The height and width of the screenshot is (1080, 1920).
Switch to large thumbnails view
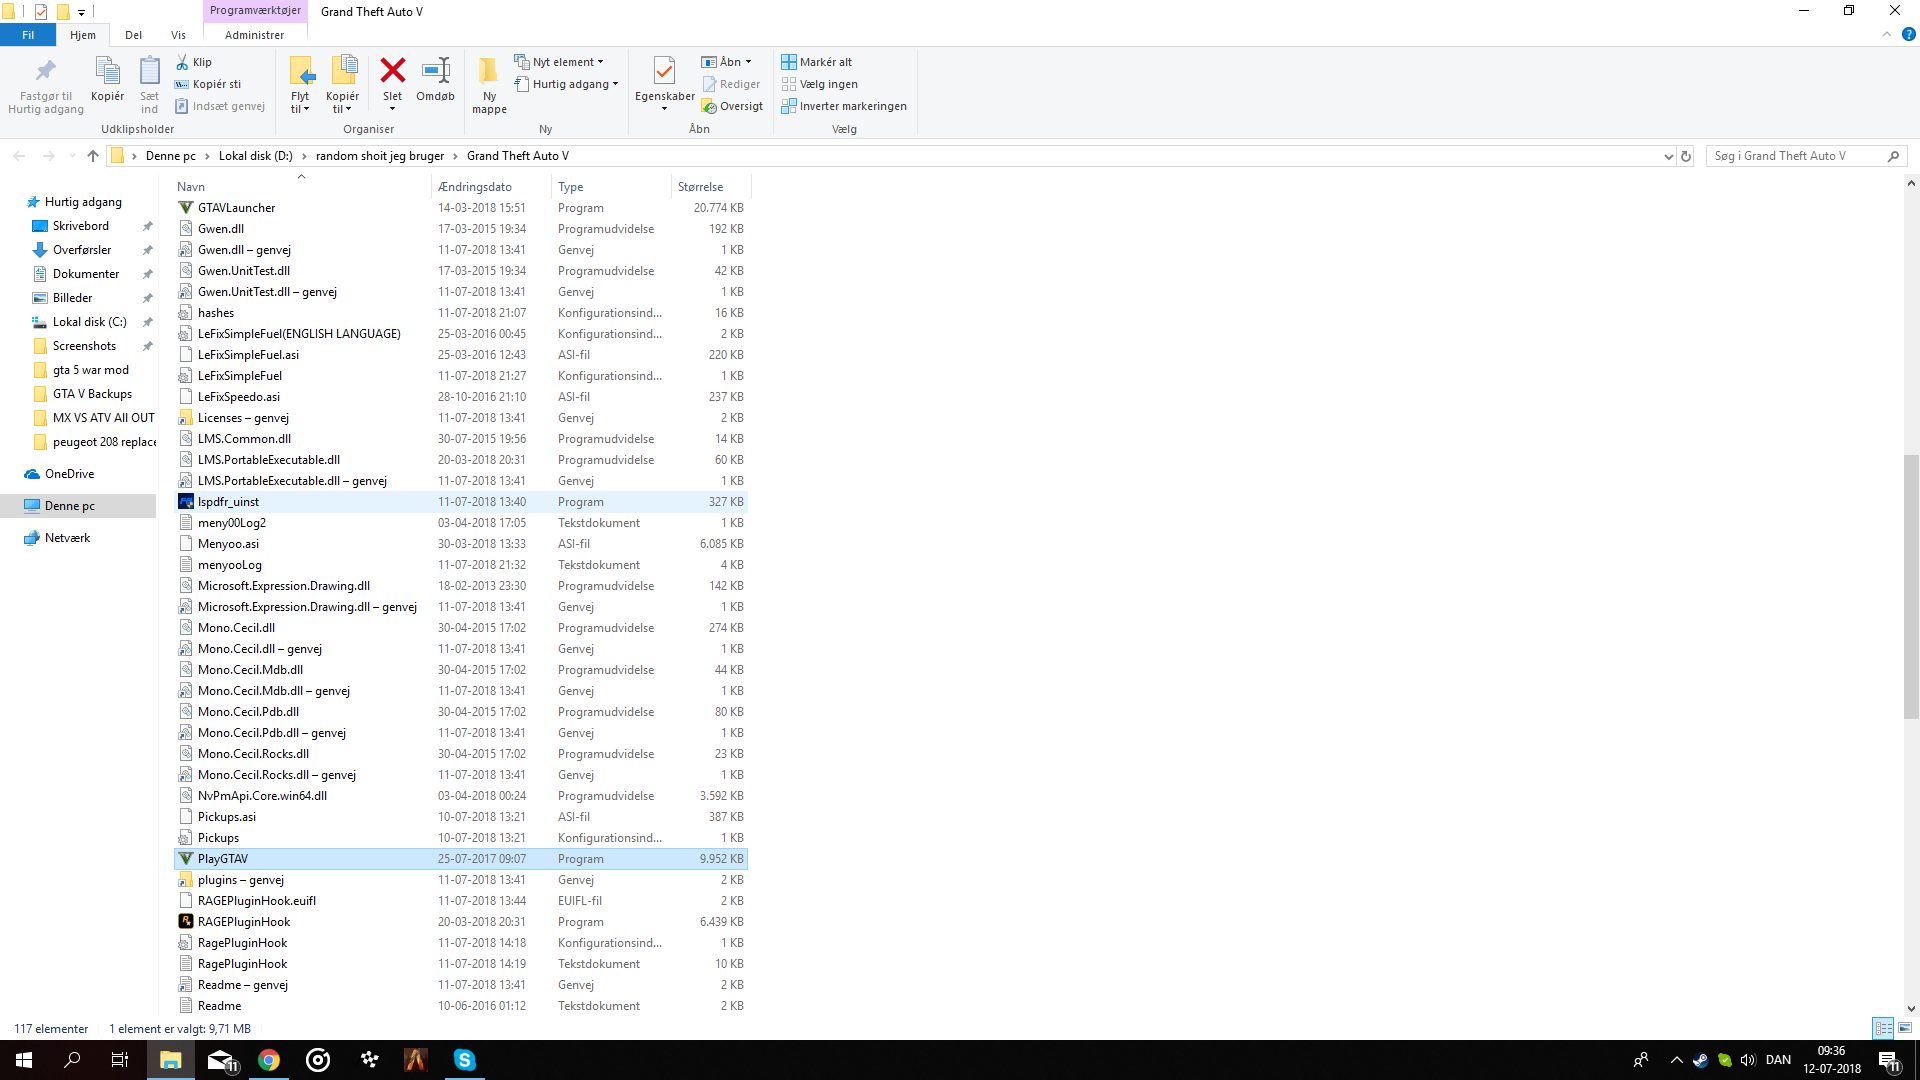click(x=1905, y=1028)
